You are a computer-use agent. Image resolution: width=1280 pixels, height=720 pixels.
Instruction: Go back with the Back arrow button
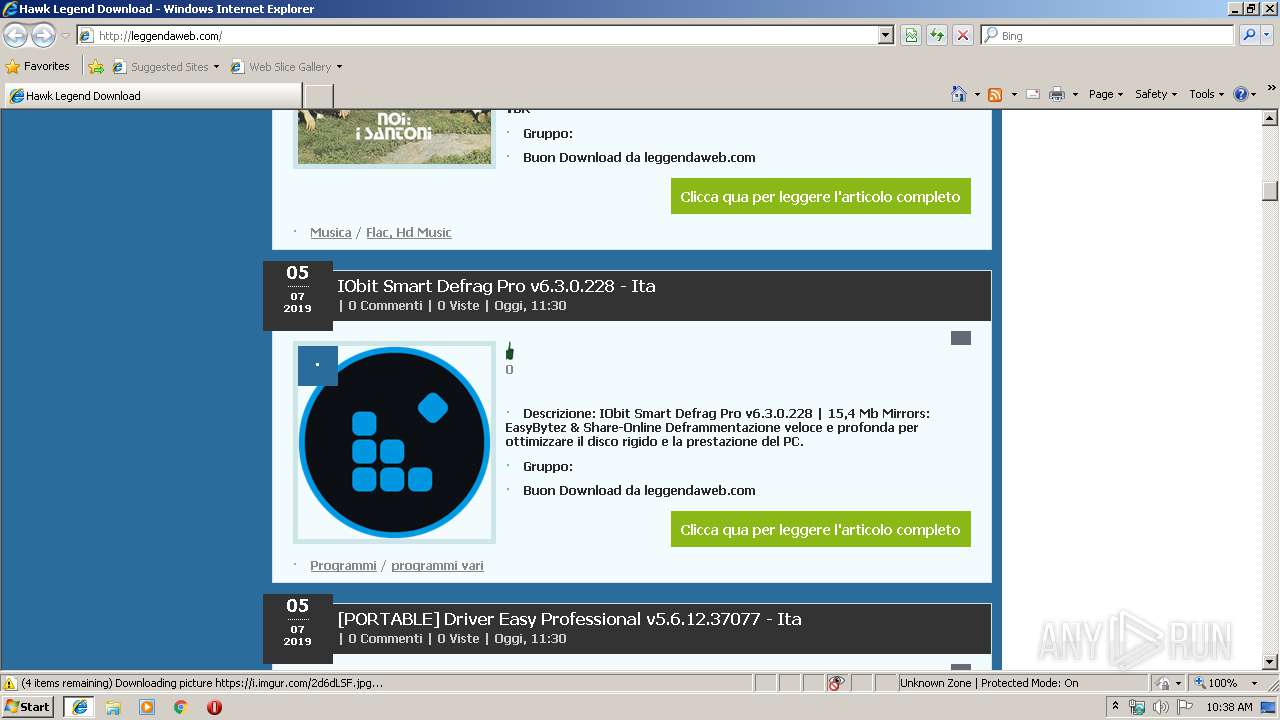tap(16, 35)
